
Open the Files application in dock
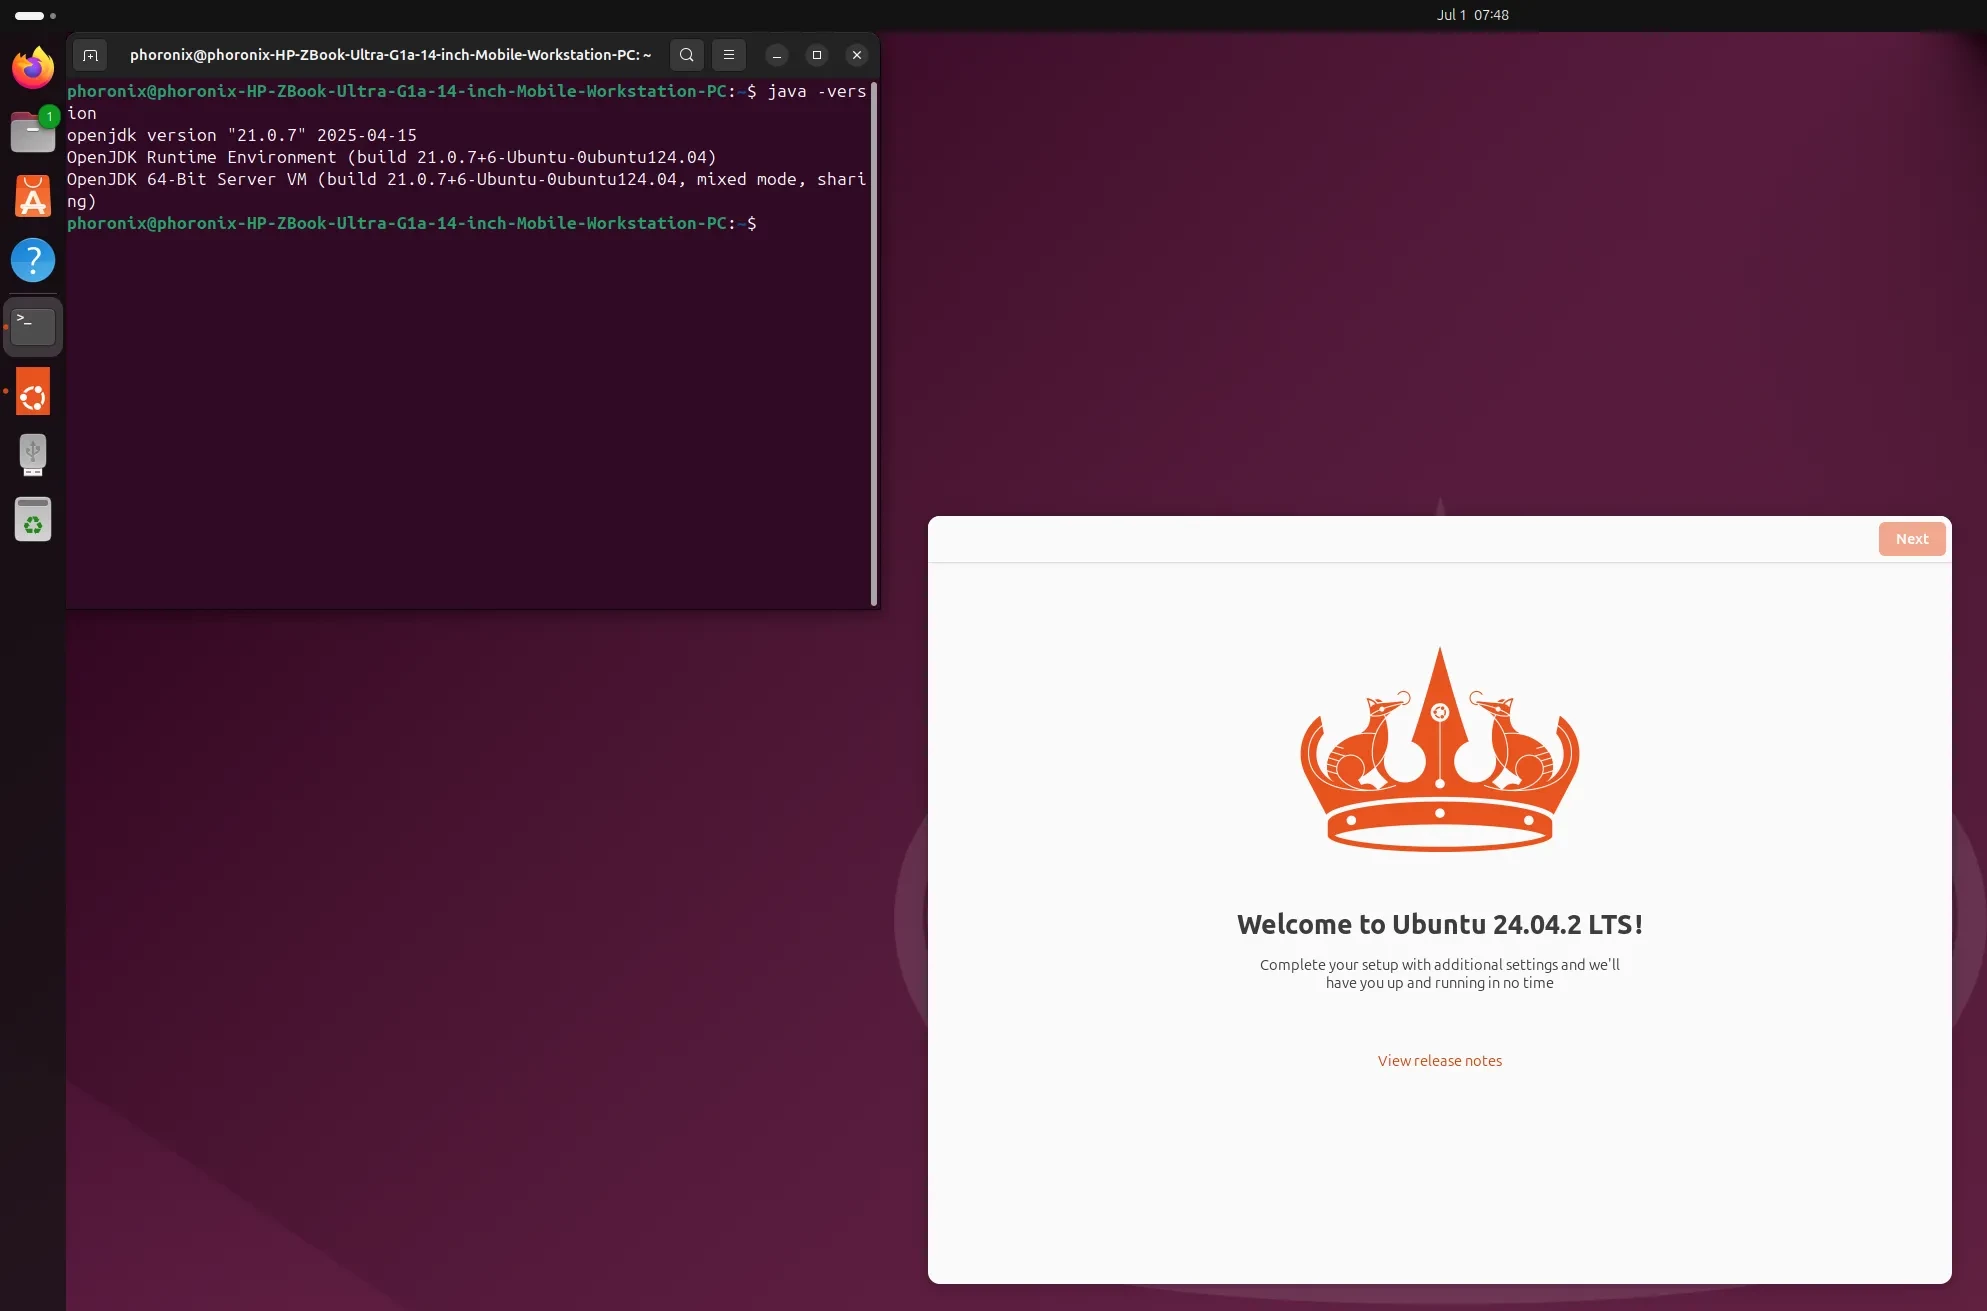[x=33, y=132]
